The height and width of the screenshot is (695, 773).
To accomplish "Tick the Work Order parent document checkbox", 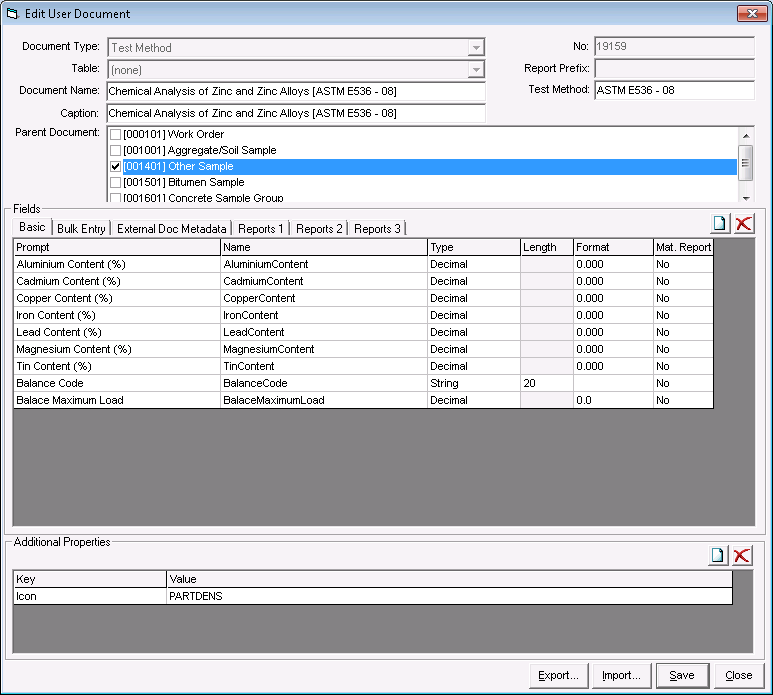I will point(116,135).
